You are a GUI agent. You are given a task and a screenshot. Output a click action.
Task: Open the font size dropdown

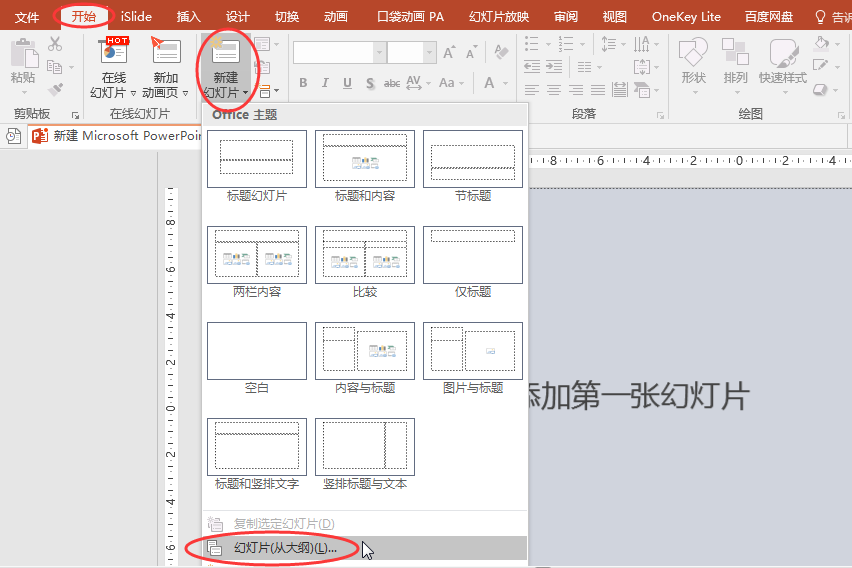tap(429, 53)
